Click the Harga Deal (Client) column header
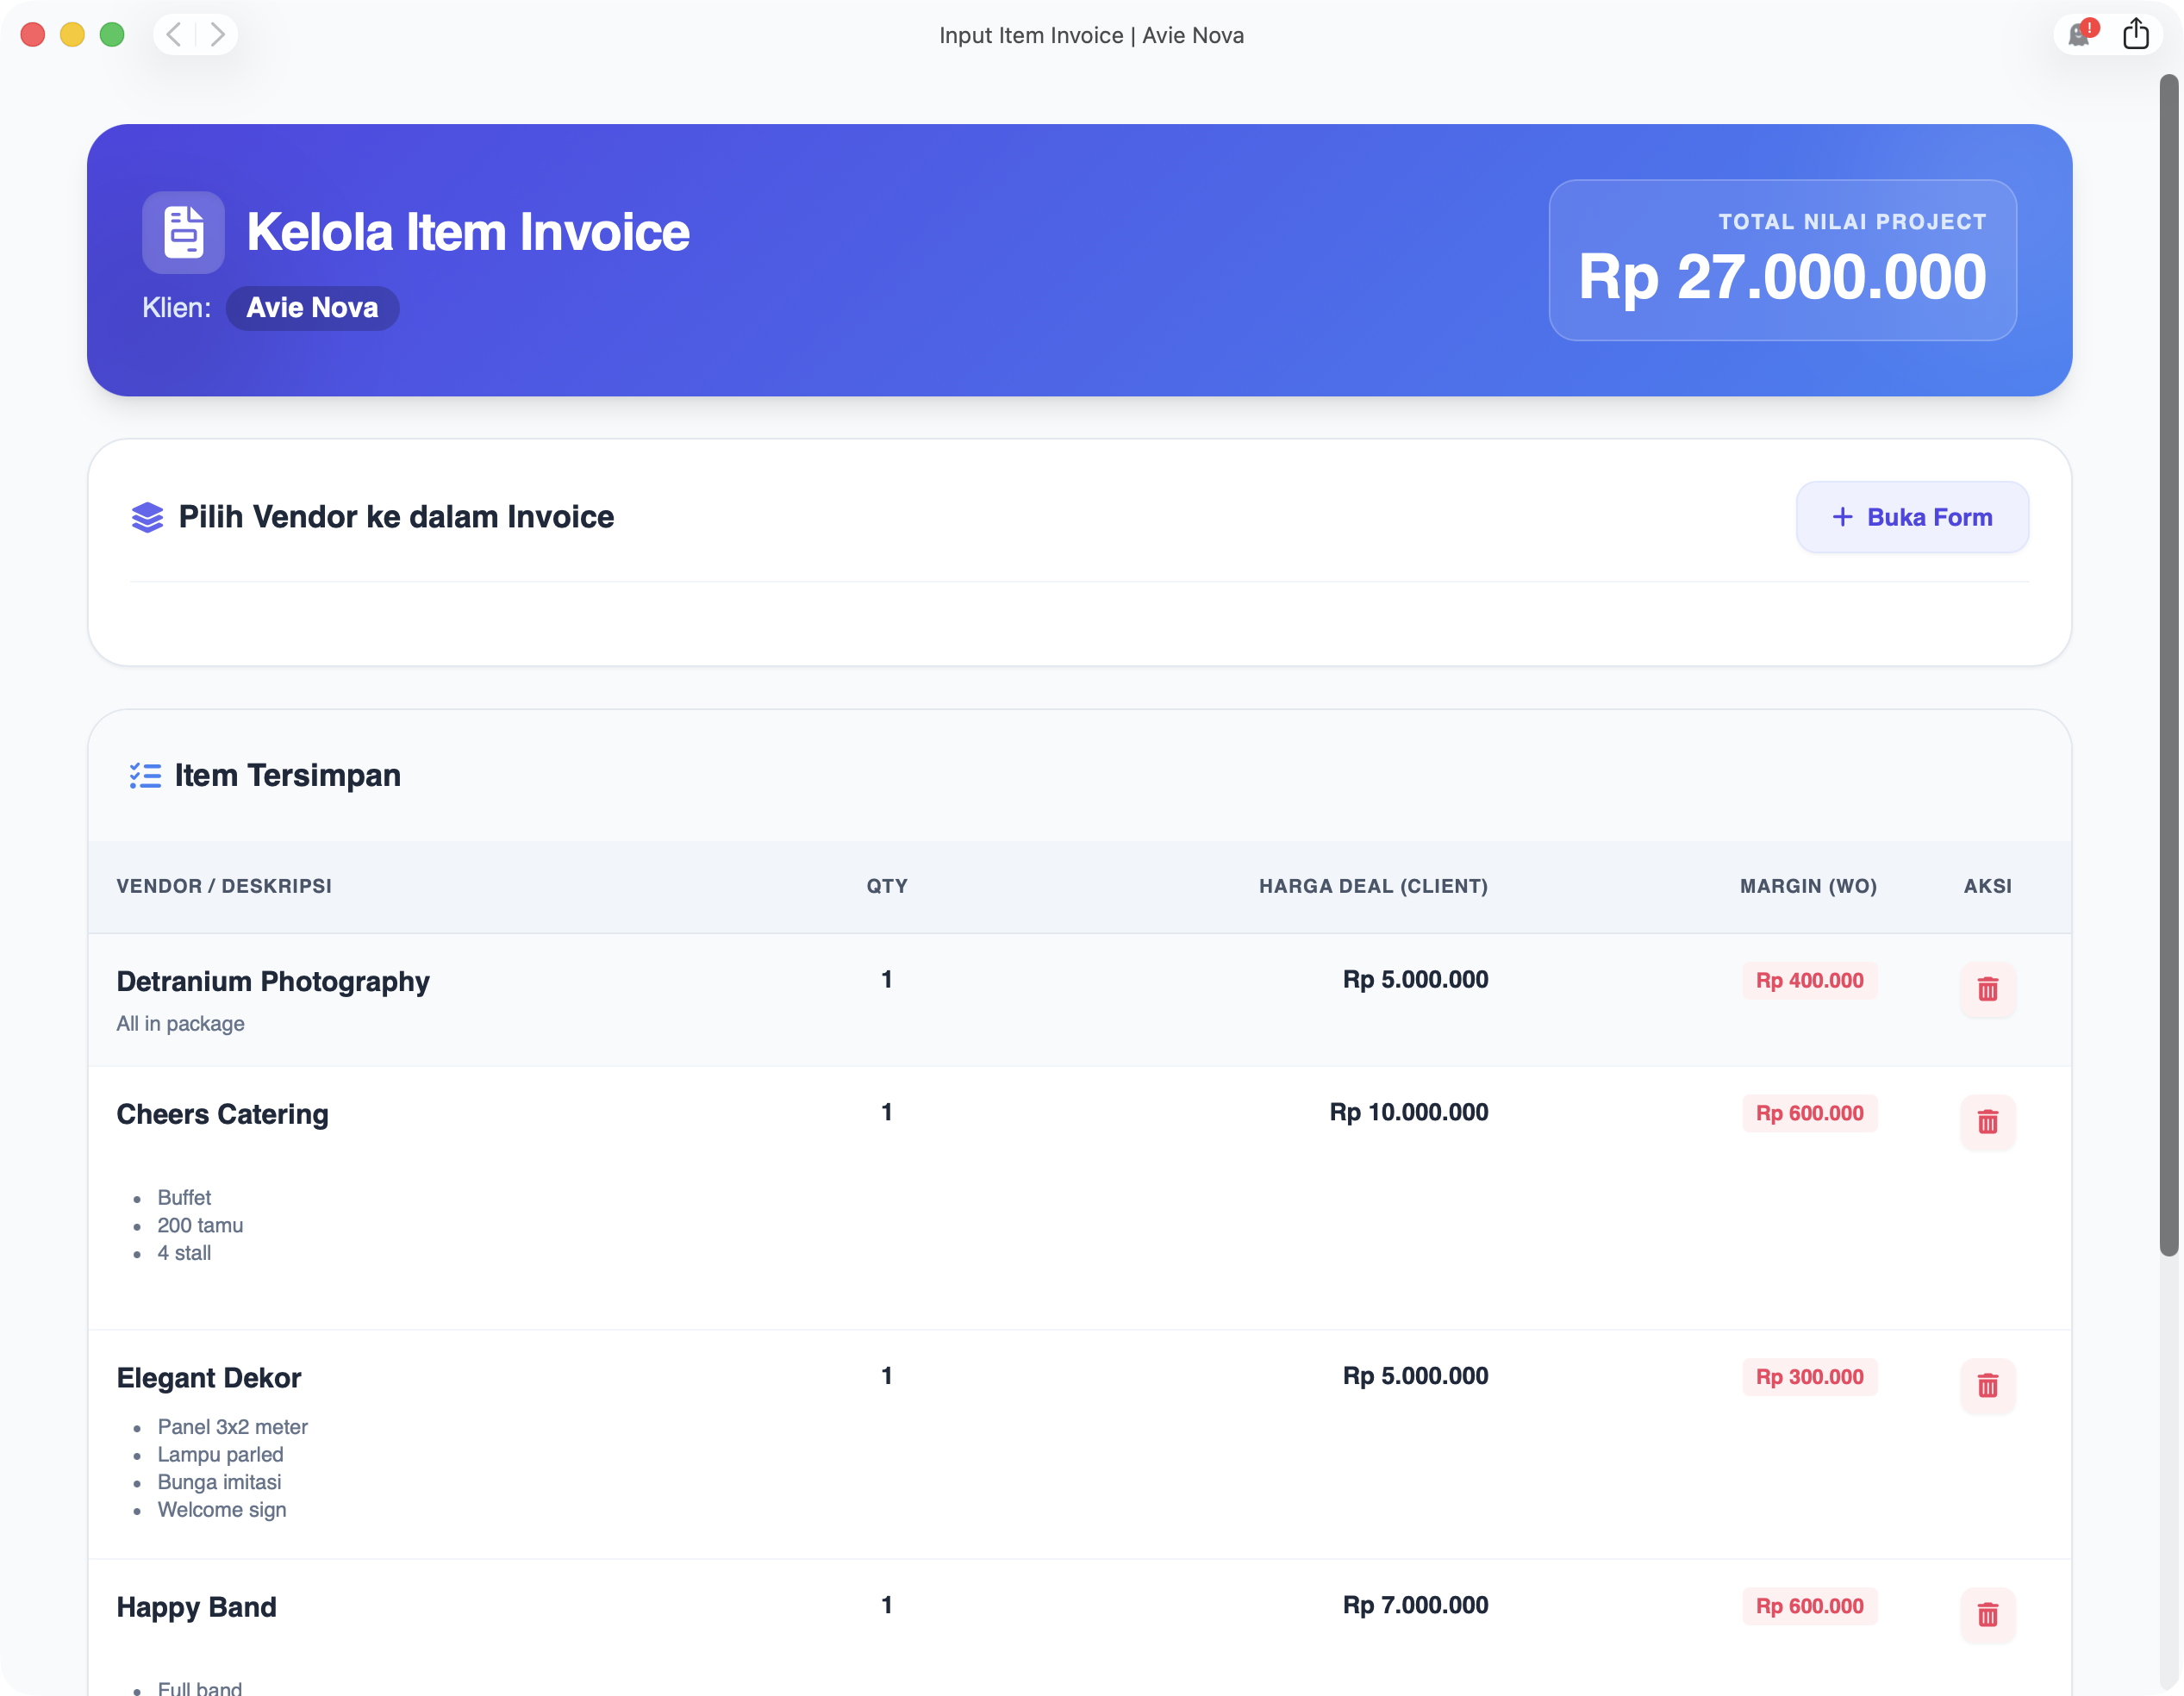 1372,886
